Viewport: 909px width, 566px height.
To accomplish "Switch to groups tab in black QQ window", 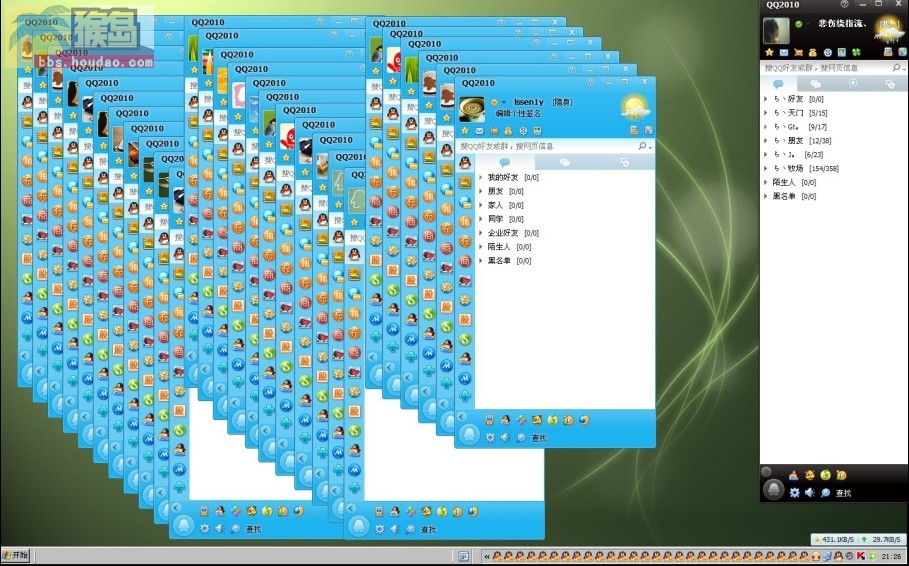I will pyautogui.click(x=816, y=84).
